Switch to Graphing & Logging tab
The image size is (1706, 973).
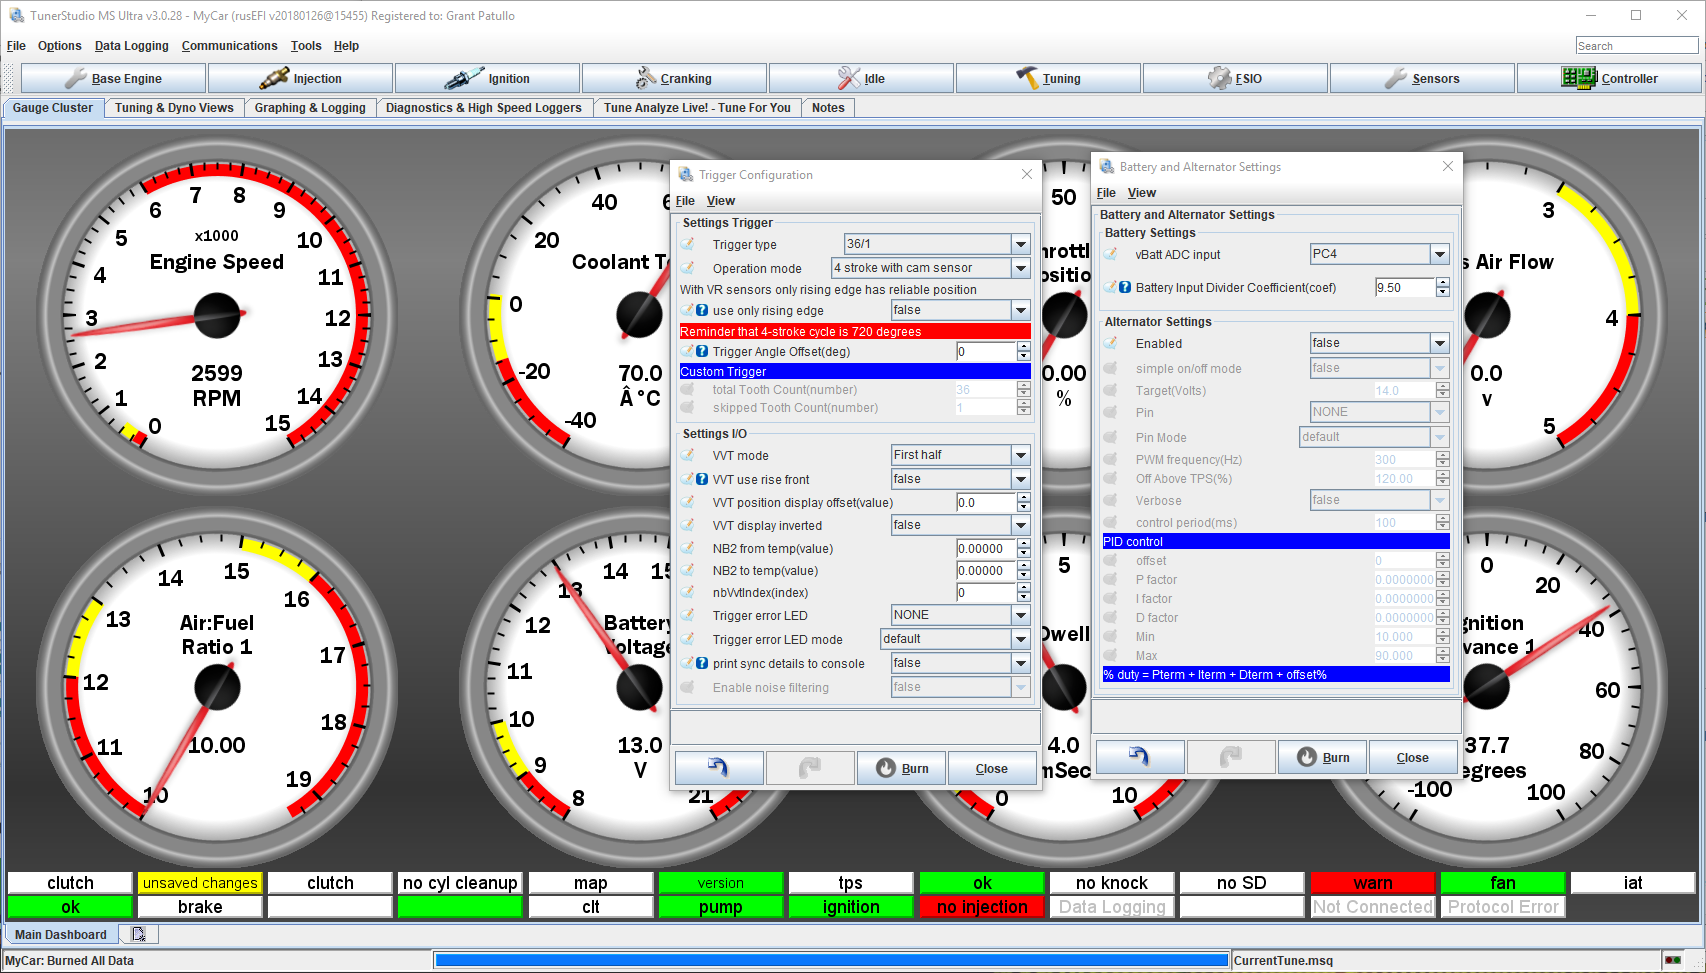tap(310, 108)
